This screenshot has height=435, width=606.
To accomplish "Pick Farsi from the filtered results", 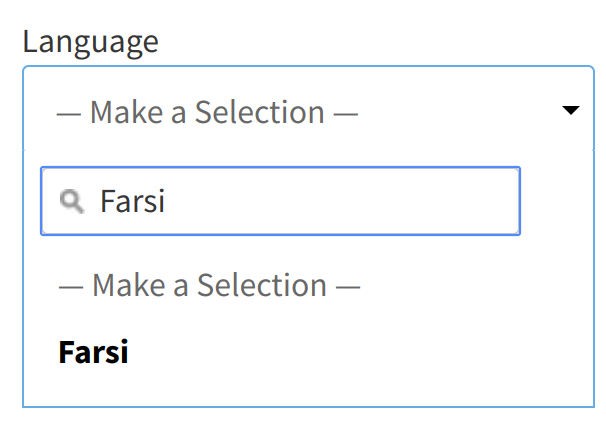I will 94,352.
